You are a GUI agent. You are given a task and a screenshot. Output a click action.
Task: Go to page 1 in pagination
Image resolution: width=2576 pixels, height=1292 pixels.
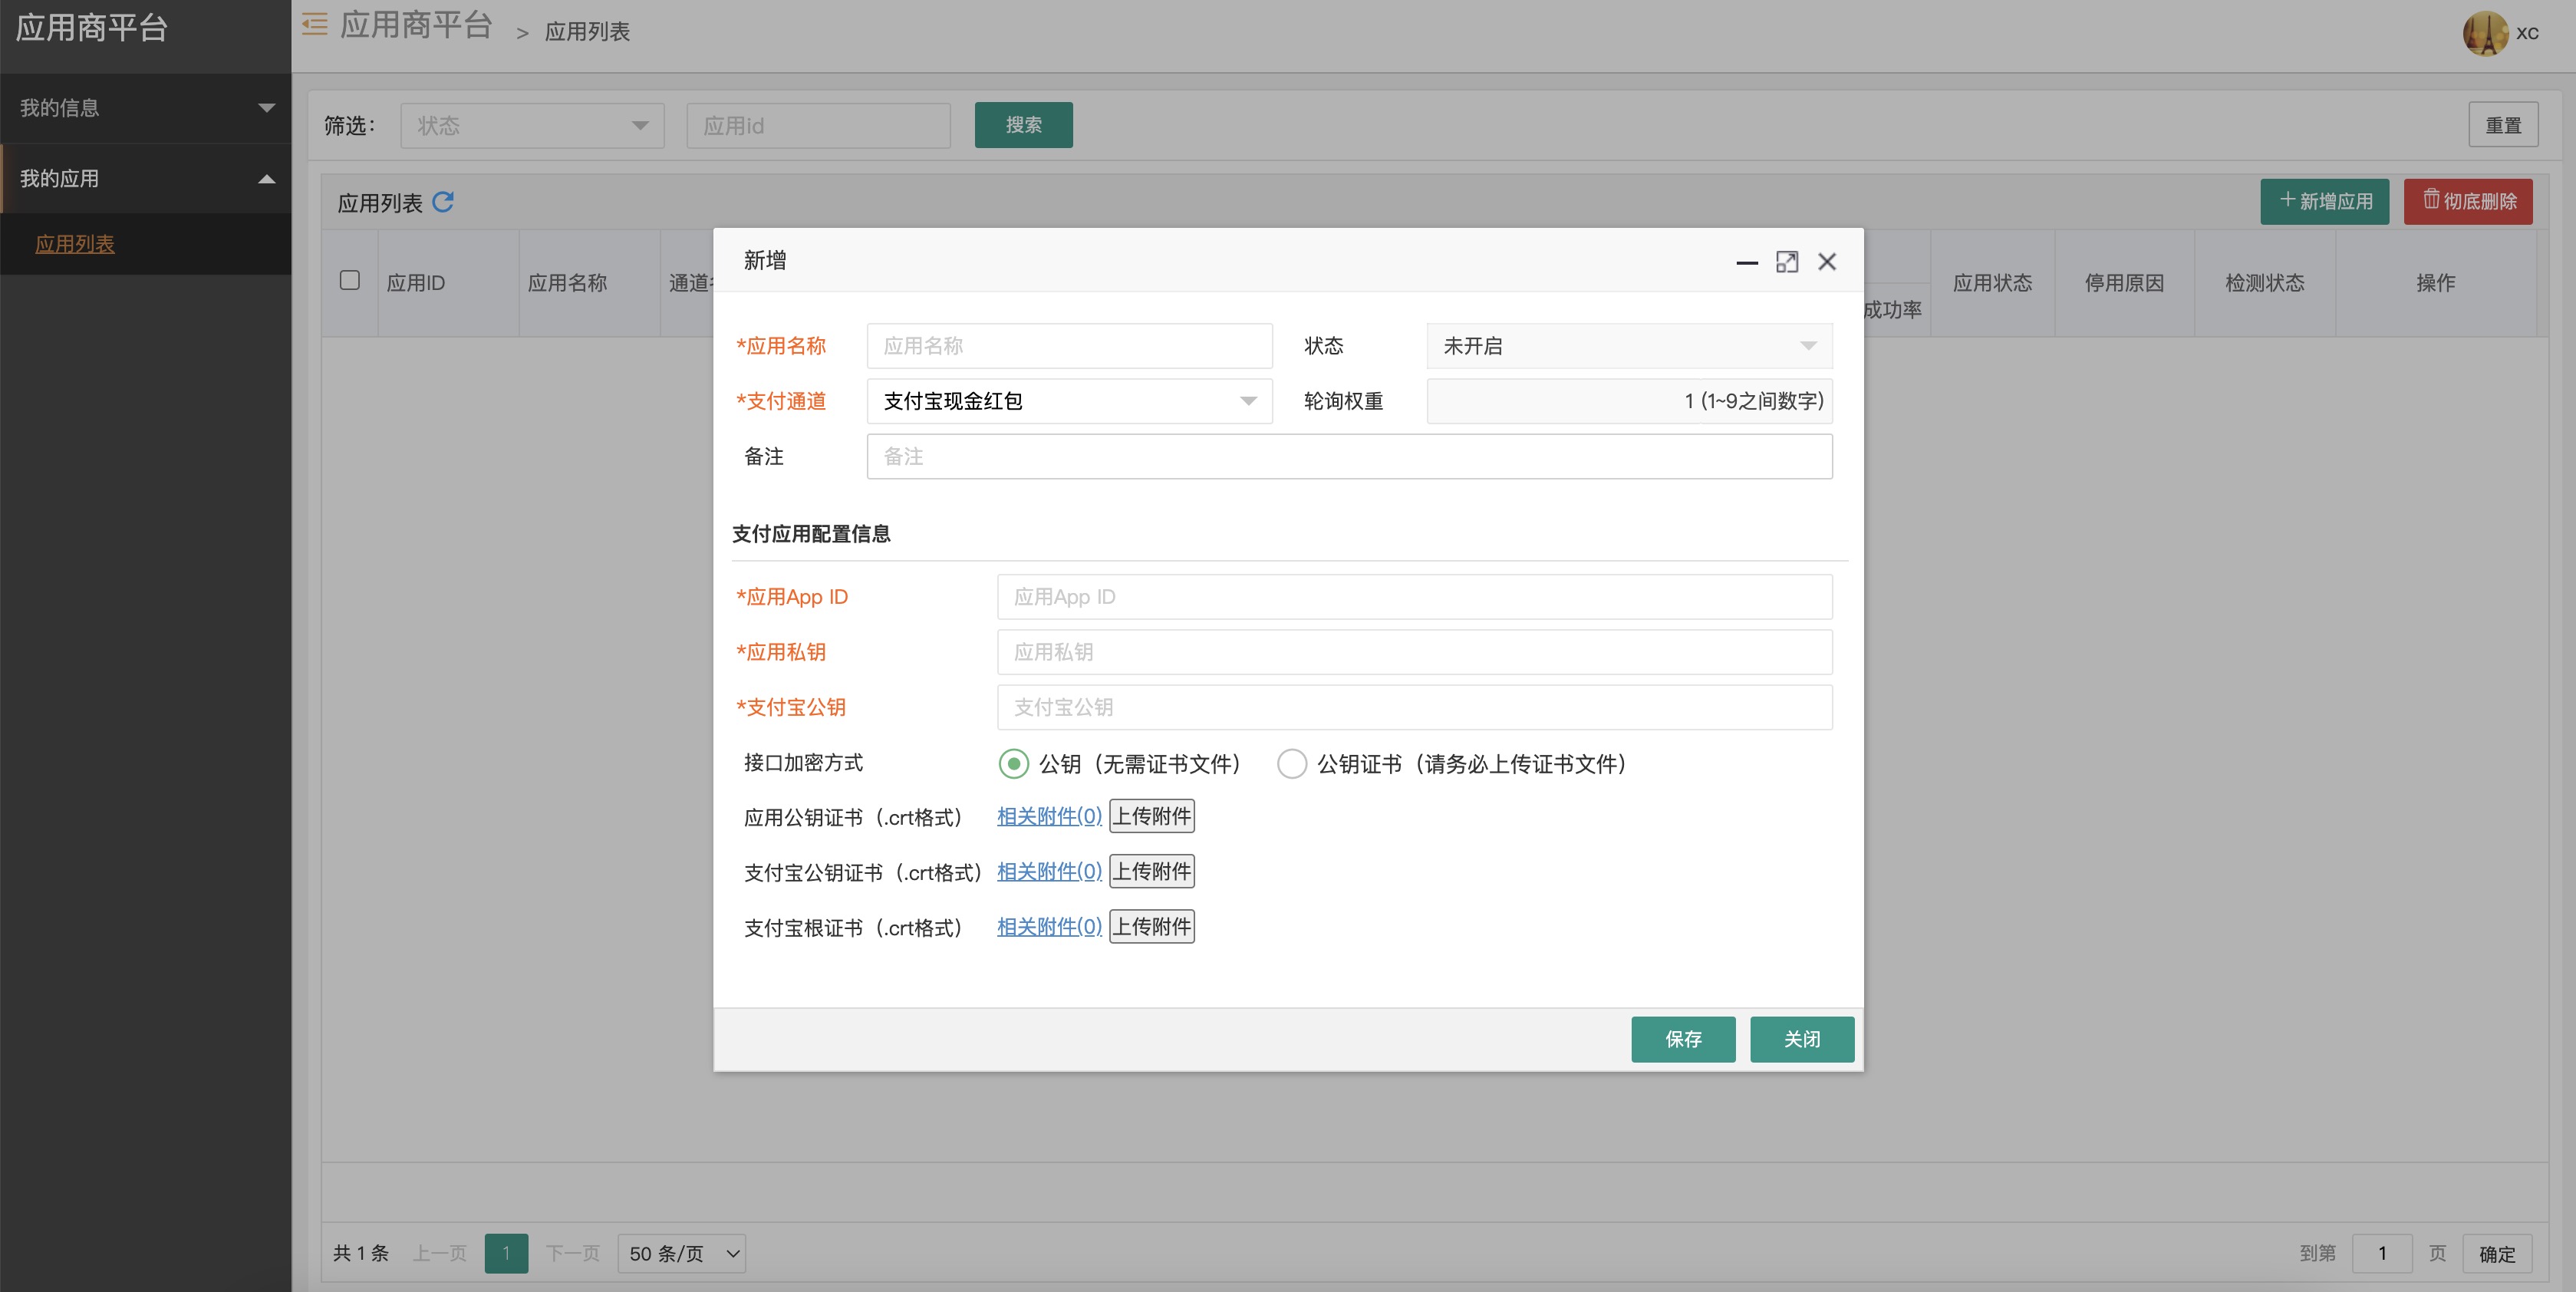506,1253
